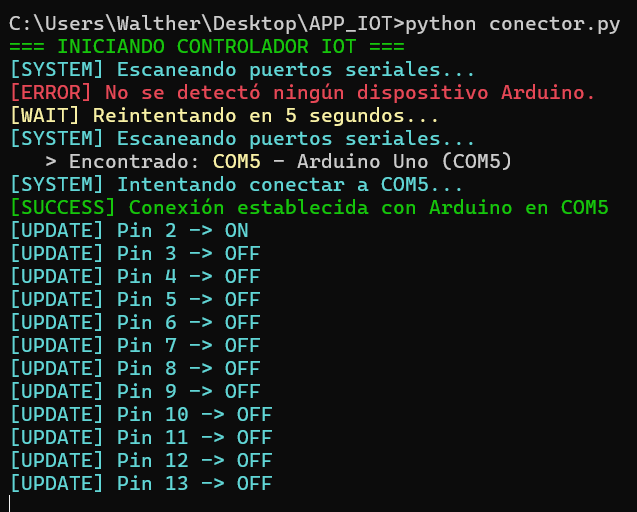Click the Pin 6 OFF update line
Viewport: 637px width, 512px height.
[x=135, y=323]
